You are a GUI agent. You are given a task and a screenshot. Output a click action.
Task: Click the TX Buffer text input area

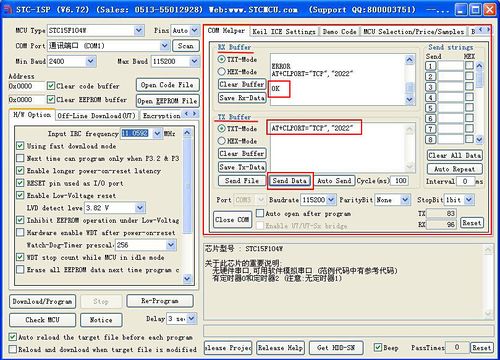pos(337,147)
